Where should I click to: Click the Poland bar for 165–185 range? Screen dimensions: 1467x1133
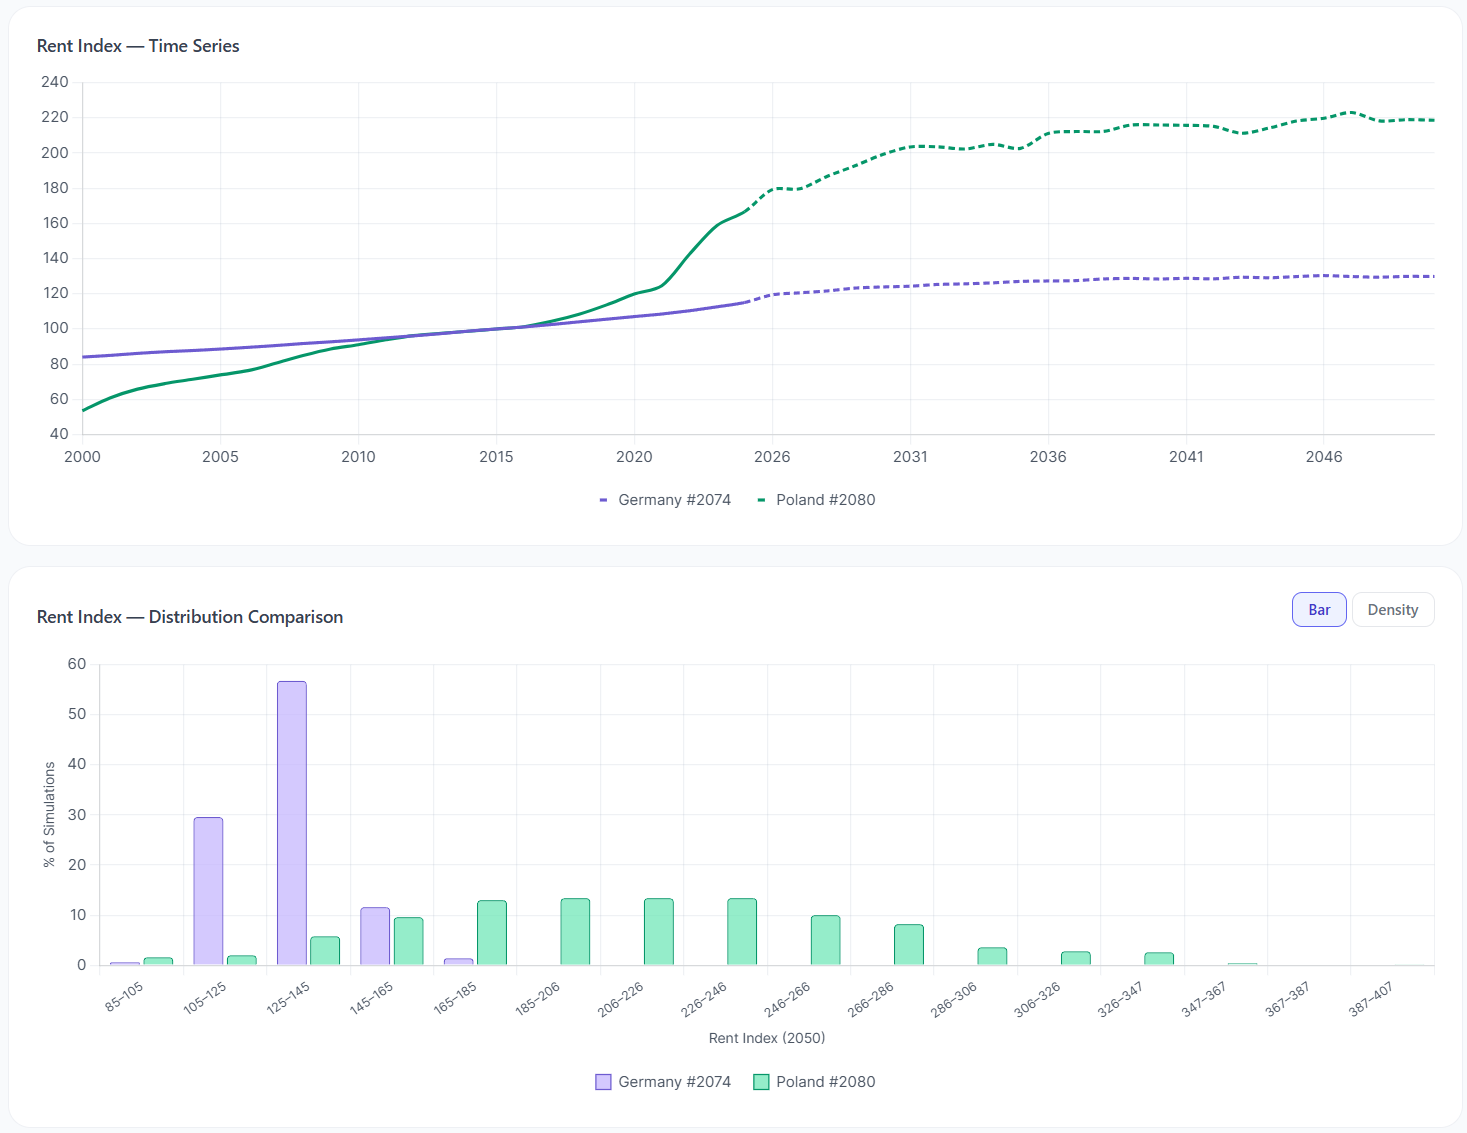tap(492, 933)
